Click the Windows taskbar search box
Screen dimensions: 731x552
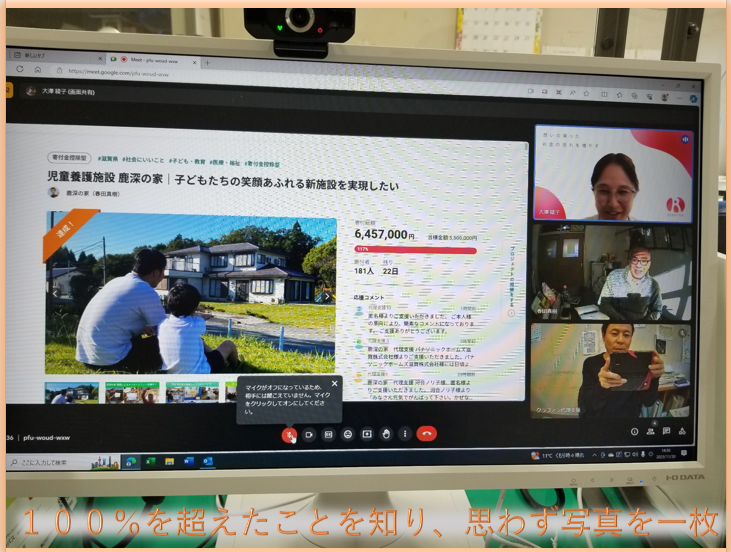tap(60, 463)
